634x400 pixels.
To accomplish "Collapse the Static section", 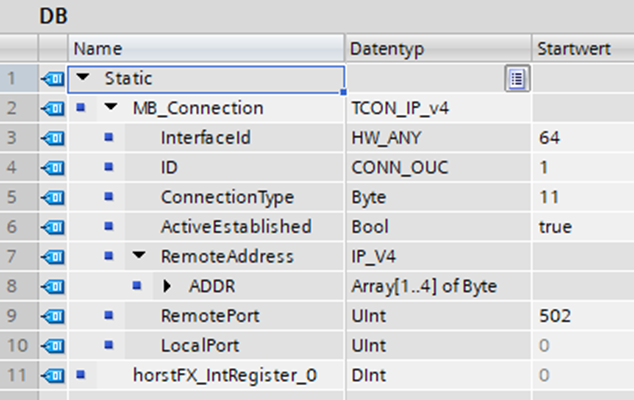I will pos(82,78).
